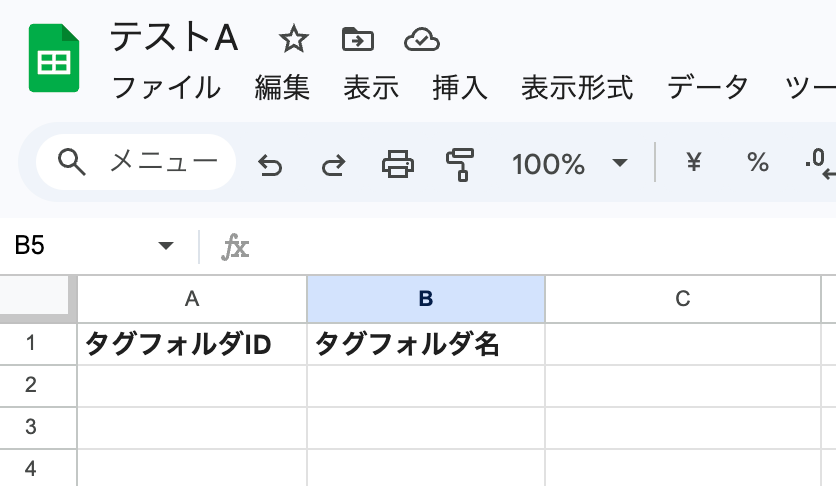Open the 表示形式 menu

[x=577, y=88]
